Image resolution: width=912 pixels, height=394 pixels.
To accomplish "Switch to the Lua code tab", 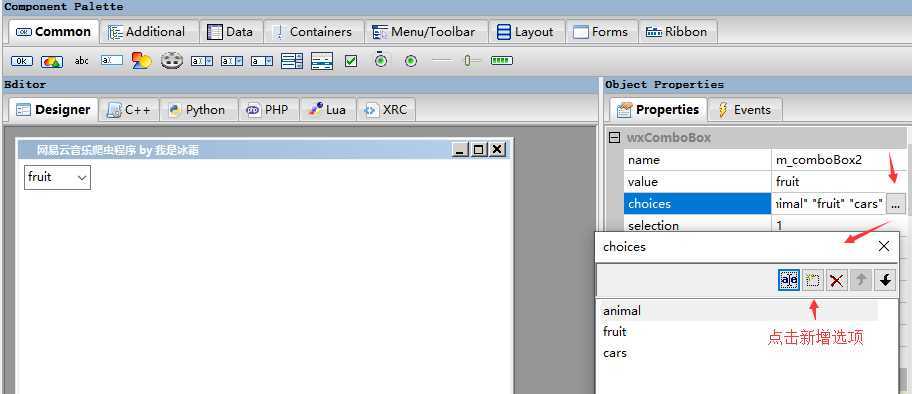I will point(328,109).
